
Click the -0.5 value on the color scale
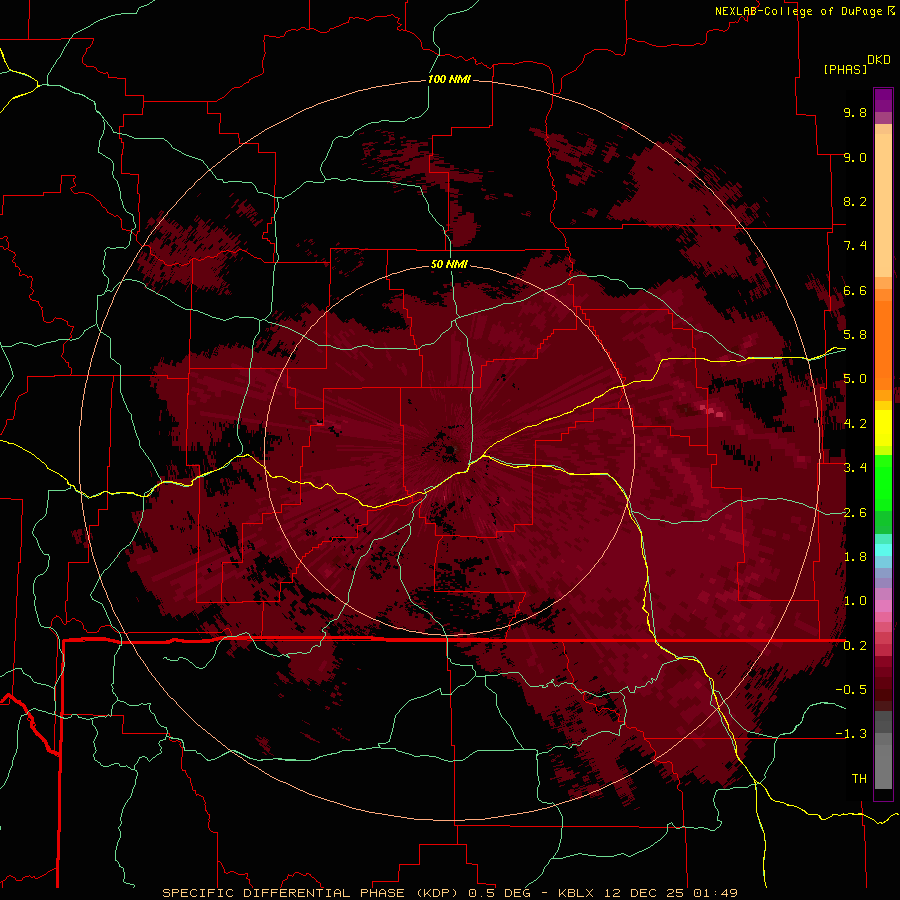coord(851,690)
